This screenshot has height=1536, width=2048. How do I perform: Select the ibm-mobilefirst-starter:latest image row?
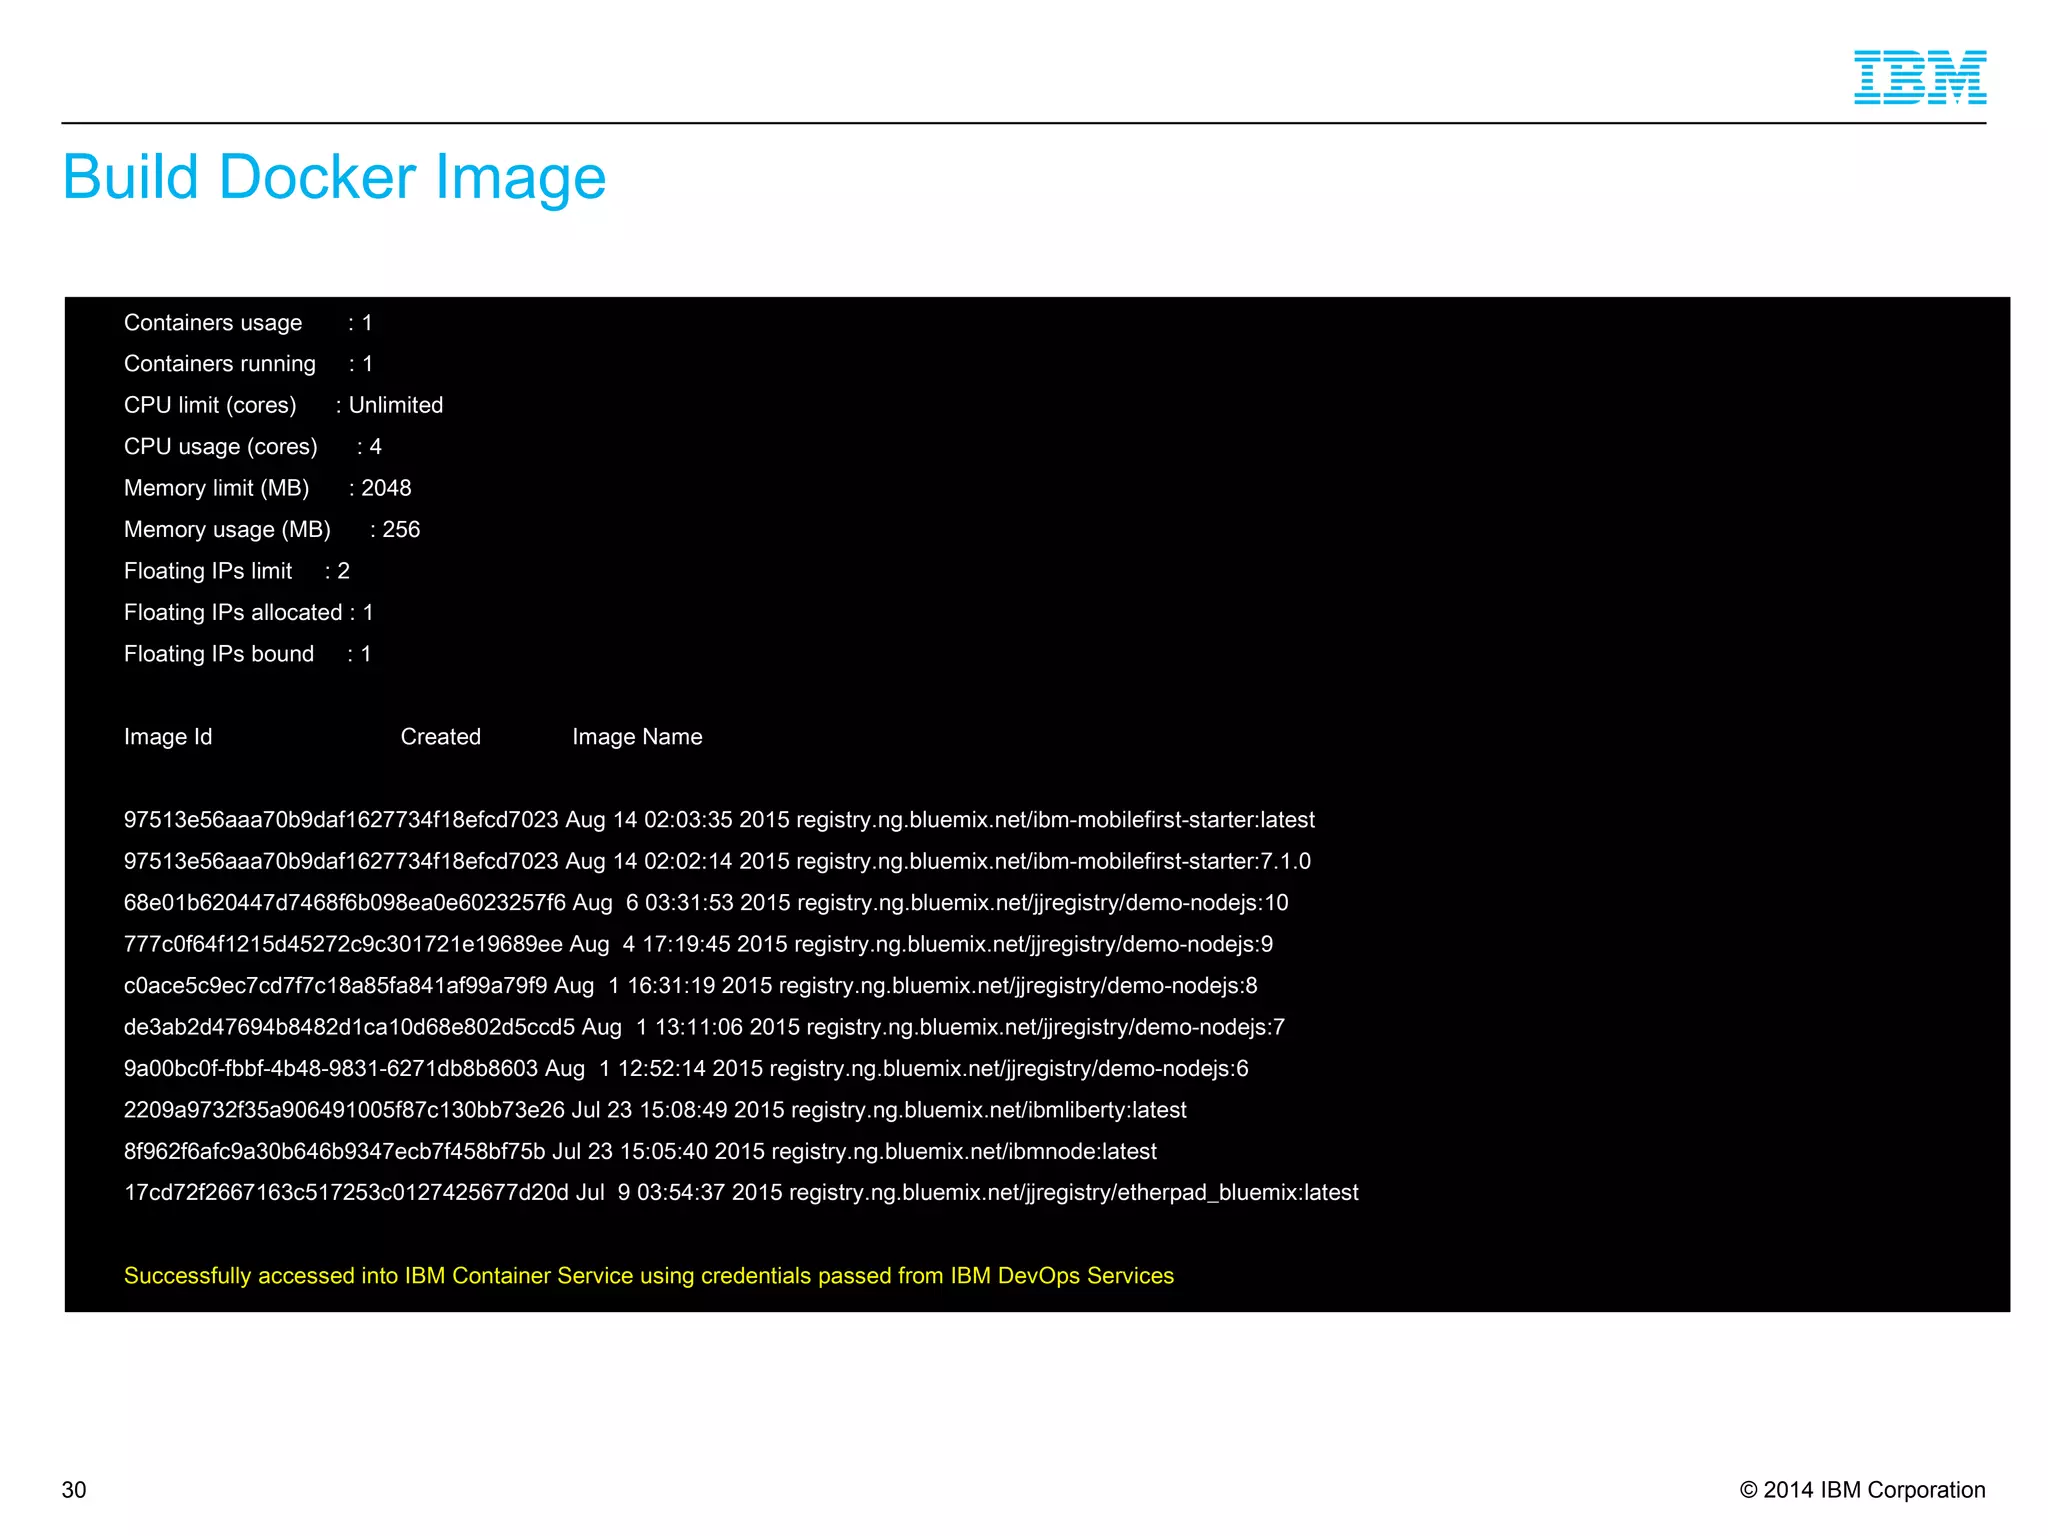click(719, 820)
